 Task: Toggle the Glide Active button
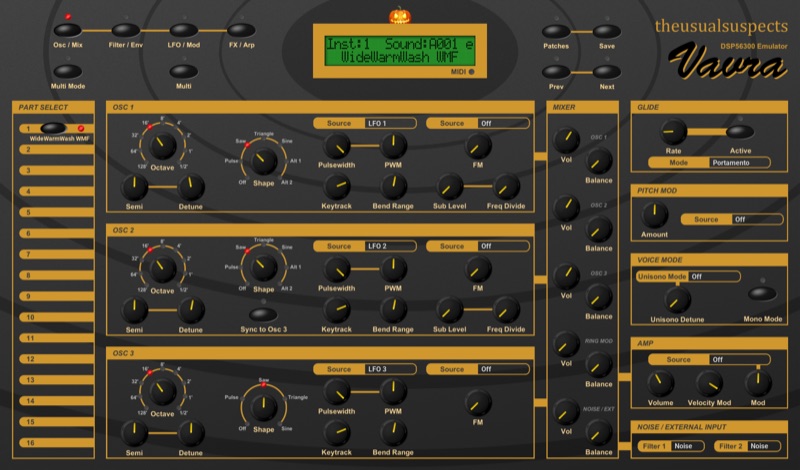coord(740,132)
